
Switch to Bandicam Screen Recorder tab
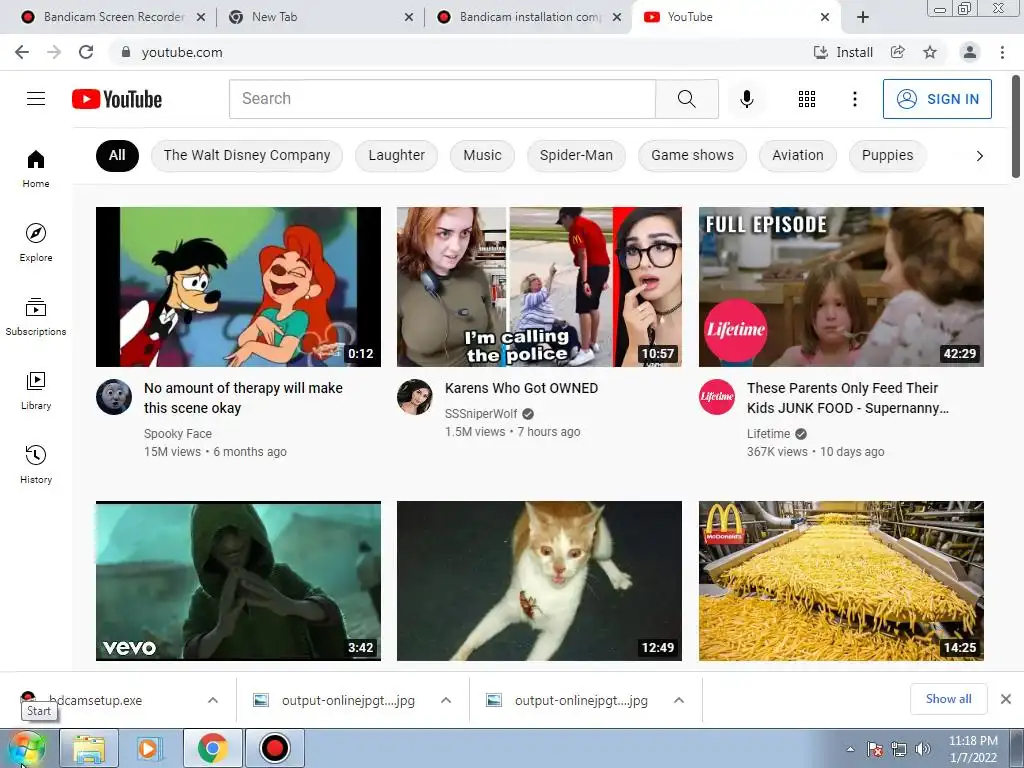pos(113,17)
